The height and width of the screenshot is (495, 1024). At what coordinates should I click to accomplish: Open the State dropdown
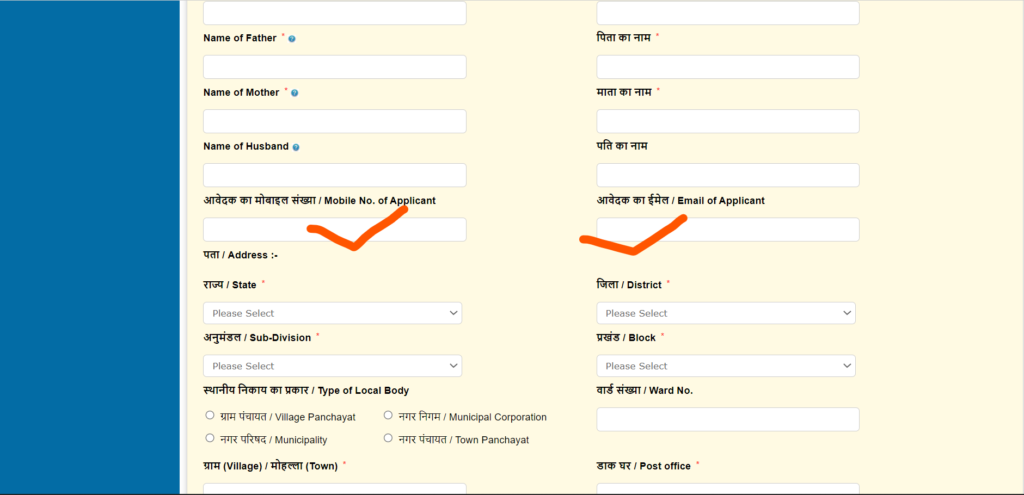(332, 313)
